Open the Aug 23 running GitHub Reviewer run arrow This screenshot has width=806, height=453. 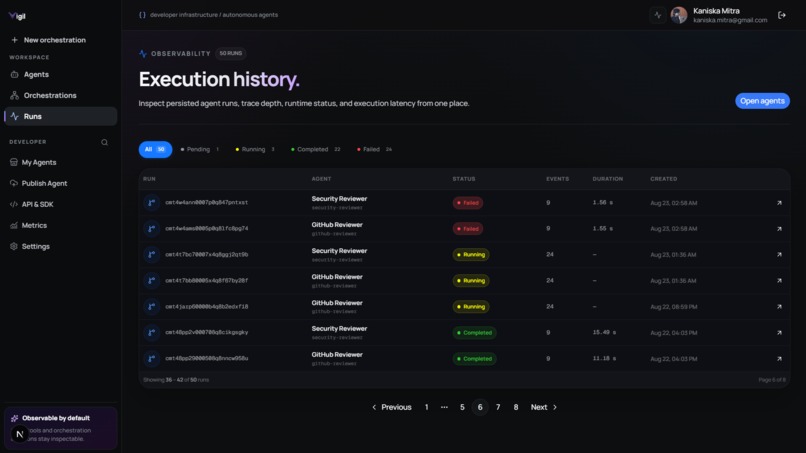click(x=779, y=281)
